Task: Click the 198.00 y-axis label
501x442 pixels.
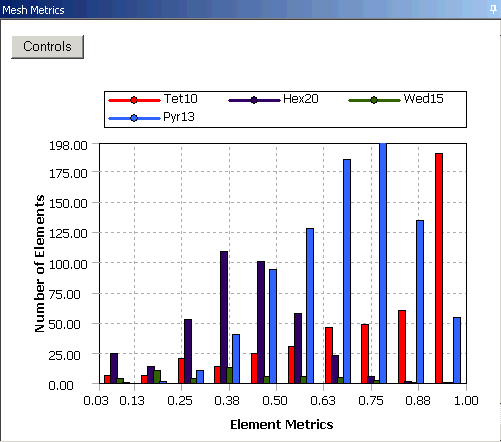Action: click(x=68, y=146)
